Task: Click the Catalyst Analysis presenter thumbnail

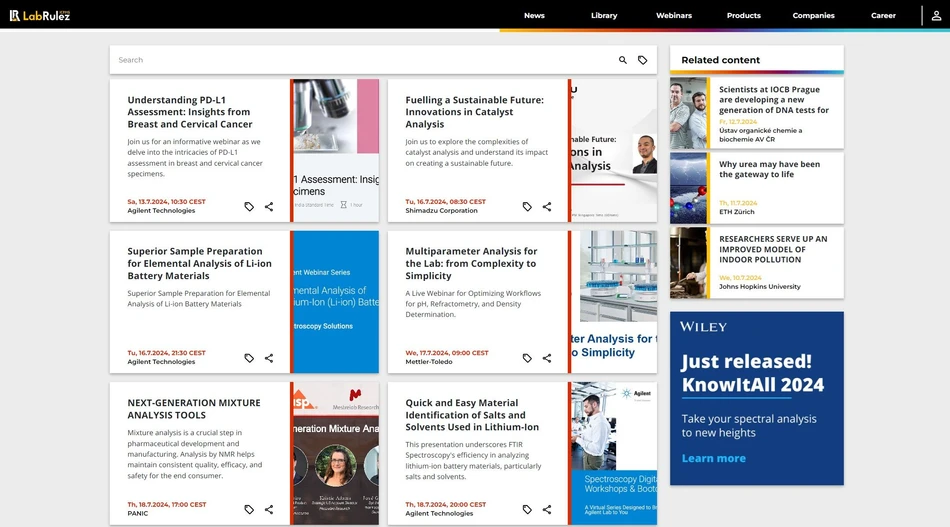Action: (x=614, y=150)
